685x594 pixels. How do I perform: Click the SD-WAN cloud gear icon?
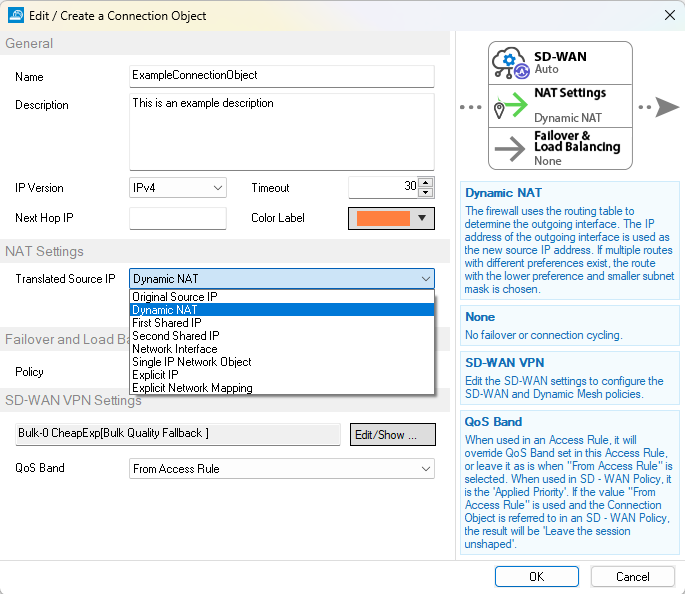point(510,63)
